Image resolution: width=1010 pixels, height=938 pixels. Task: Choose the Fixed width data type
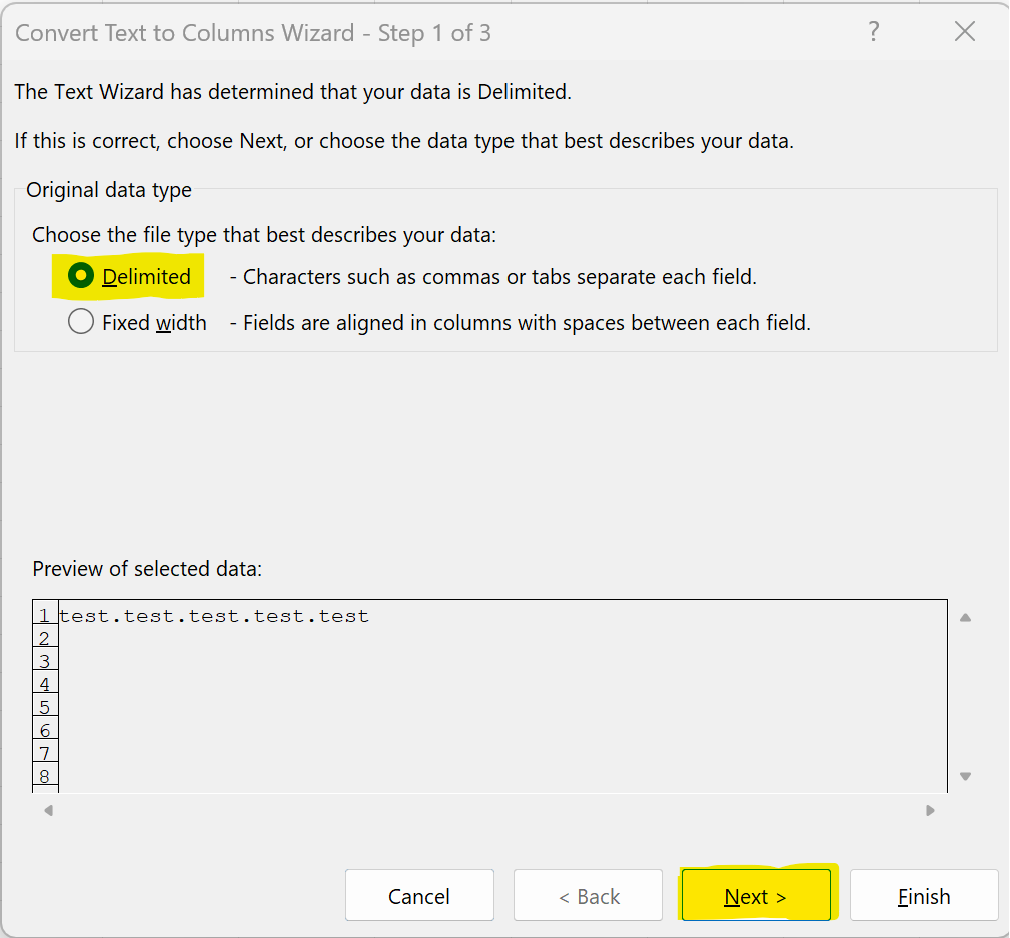82,322
